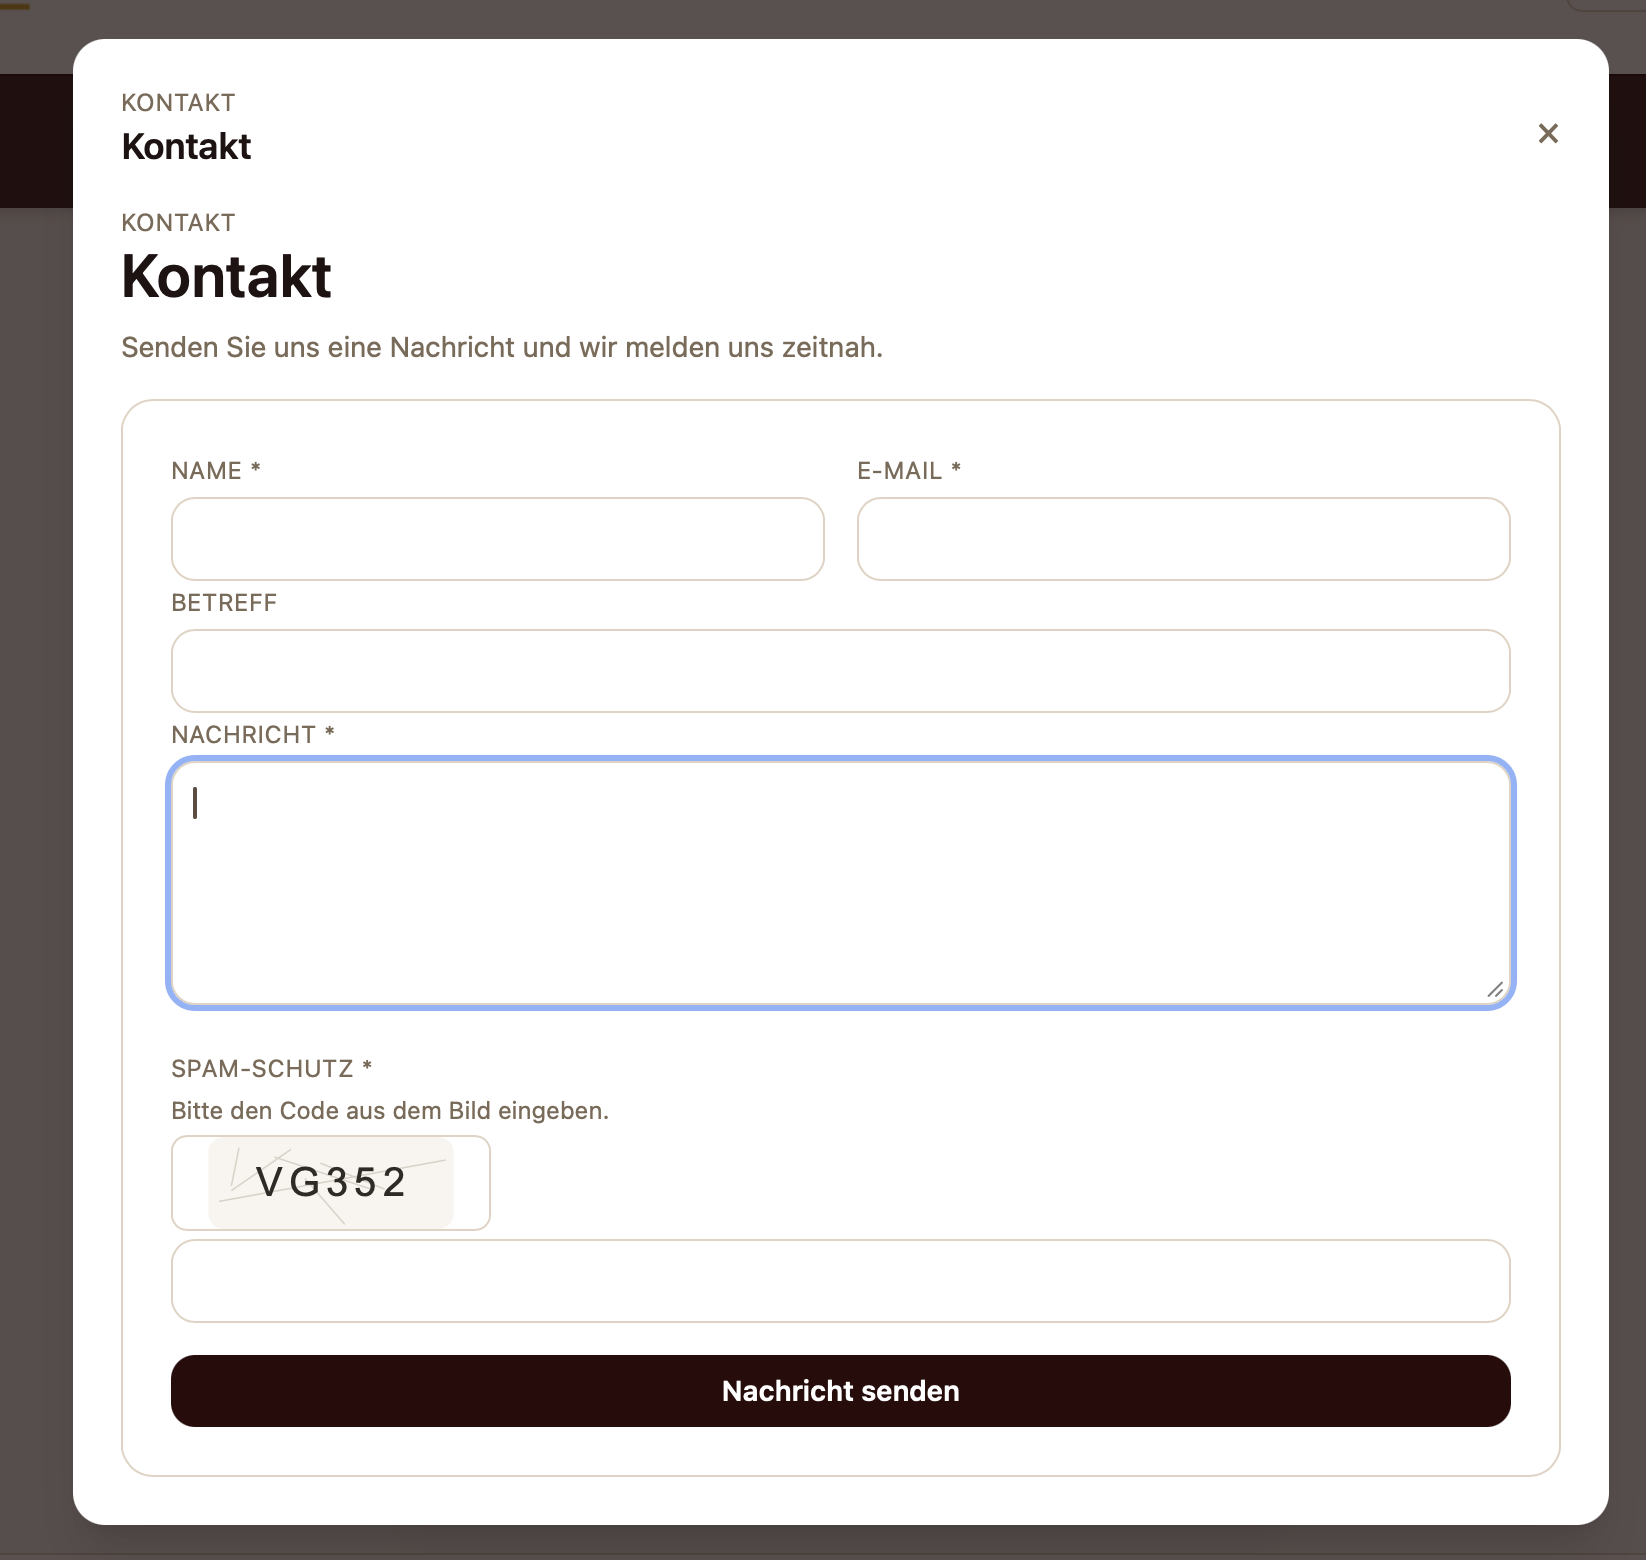
Task: Click the captcha image showing VG352
Action: [330, 1183]
